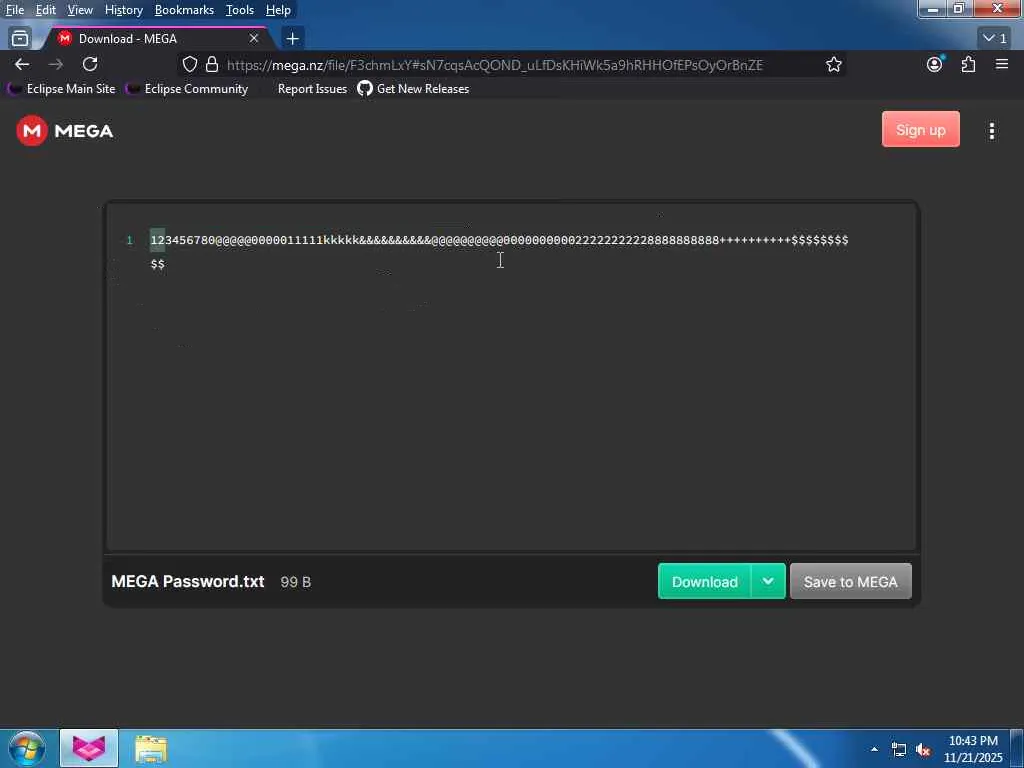Open Get New Releases bookmark
Viewport: 1024px width, 768px height.
(413, 89)
